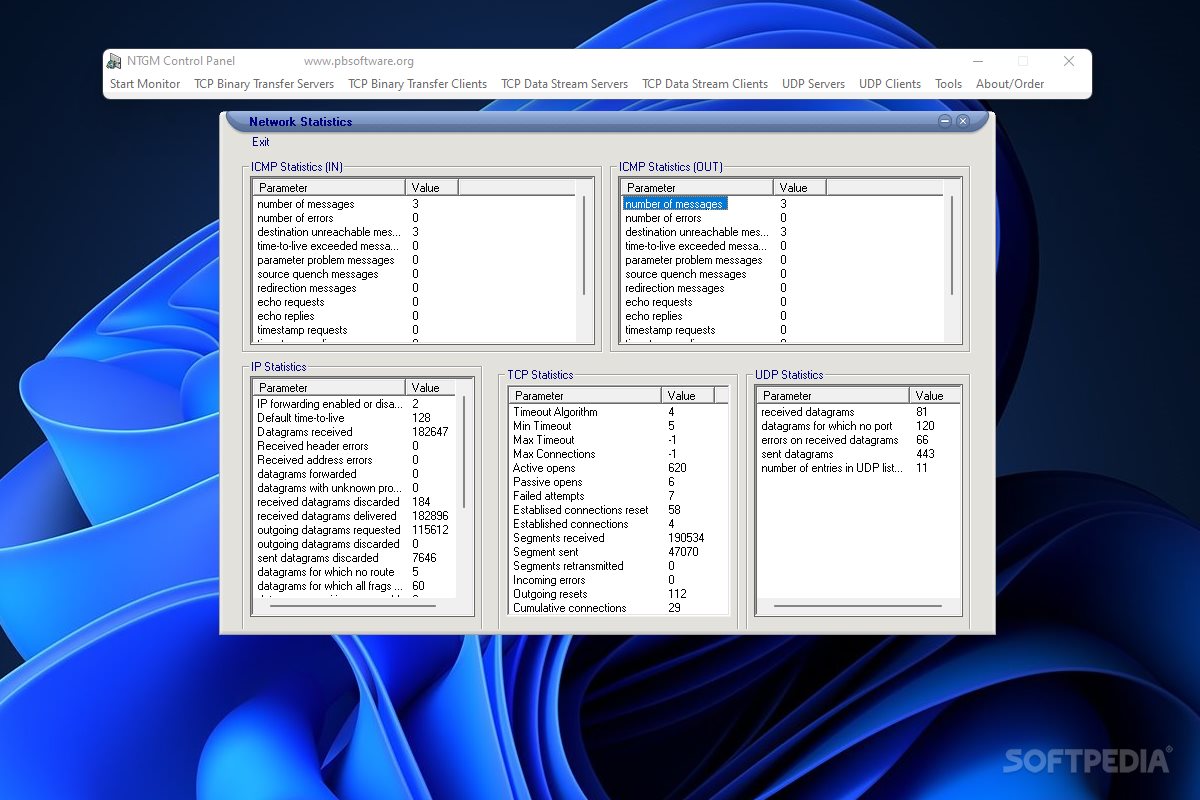Open TCP Data Stream Clients menu

pyautogui.click(x=705, y=84)
